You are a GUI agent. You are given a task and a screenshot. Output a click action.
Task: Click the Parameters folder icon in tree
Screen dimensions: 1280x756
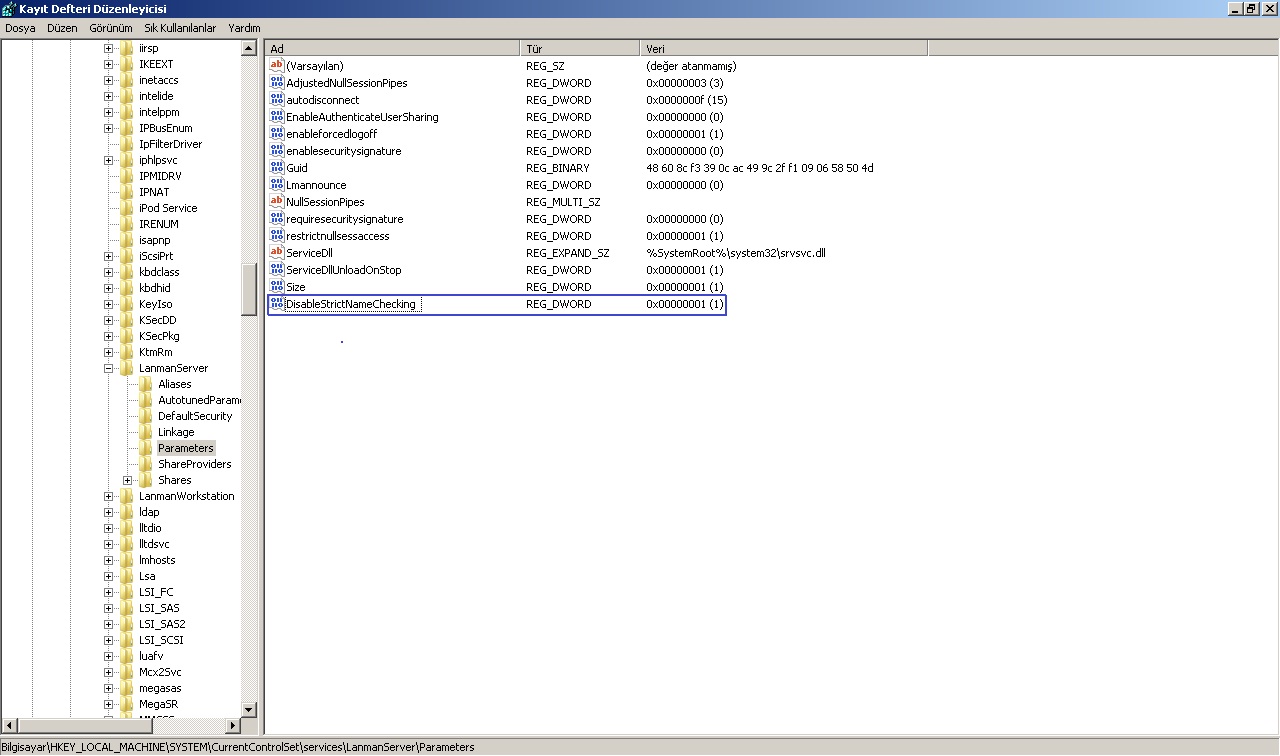coord(146,448)
